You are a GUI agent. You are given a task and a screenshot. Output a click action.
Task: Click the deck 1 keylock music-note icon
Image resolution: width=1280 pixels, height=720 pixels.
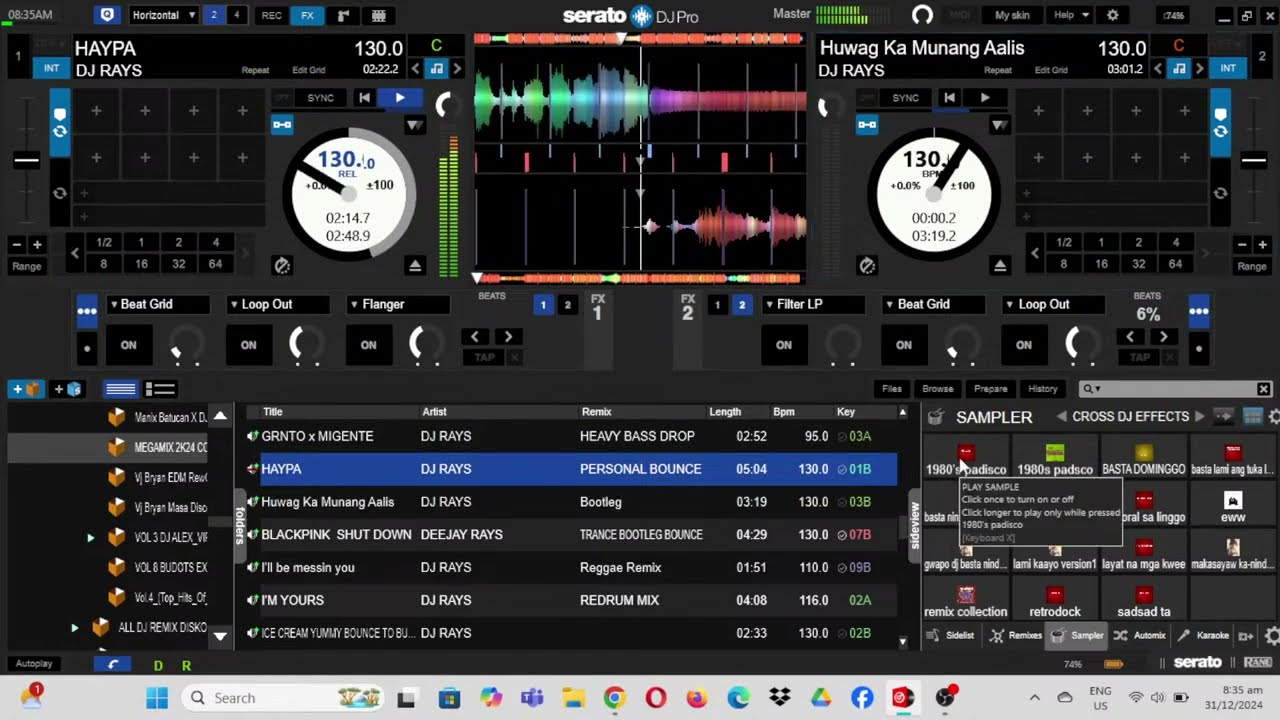click(x=436, y=68)
